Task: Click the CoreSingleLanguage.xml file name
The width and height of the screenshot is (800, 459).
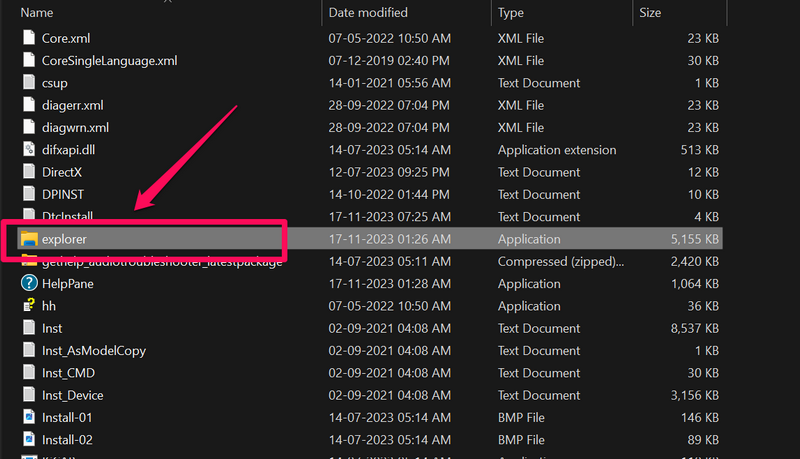Action: [110, 61]
